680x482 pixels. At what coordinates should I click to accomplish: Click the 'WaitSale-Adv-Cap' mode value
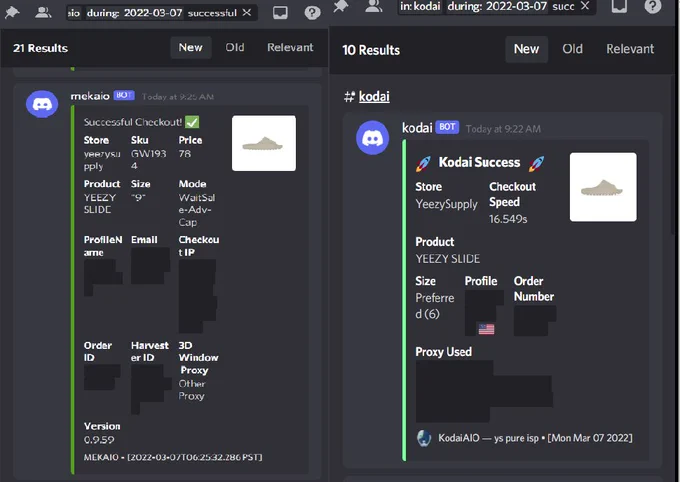(196, 210)
